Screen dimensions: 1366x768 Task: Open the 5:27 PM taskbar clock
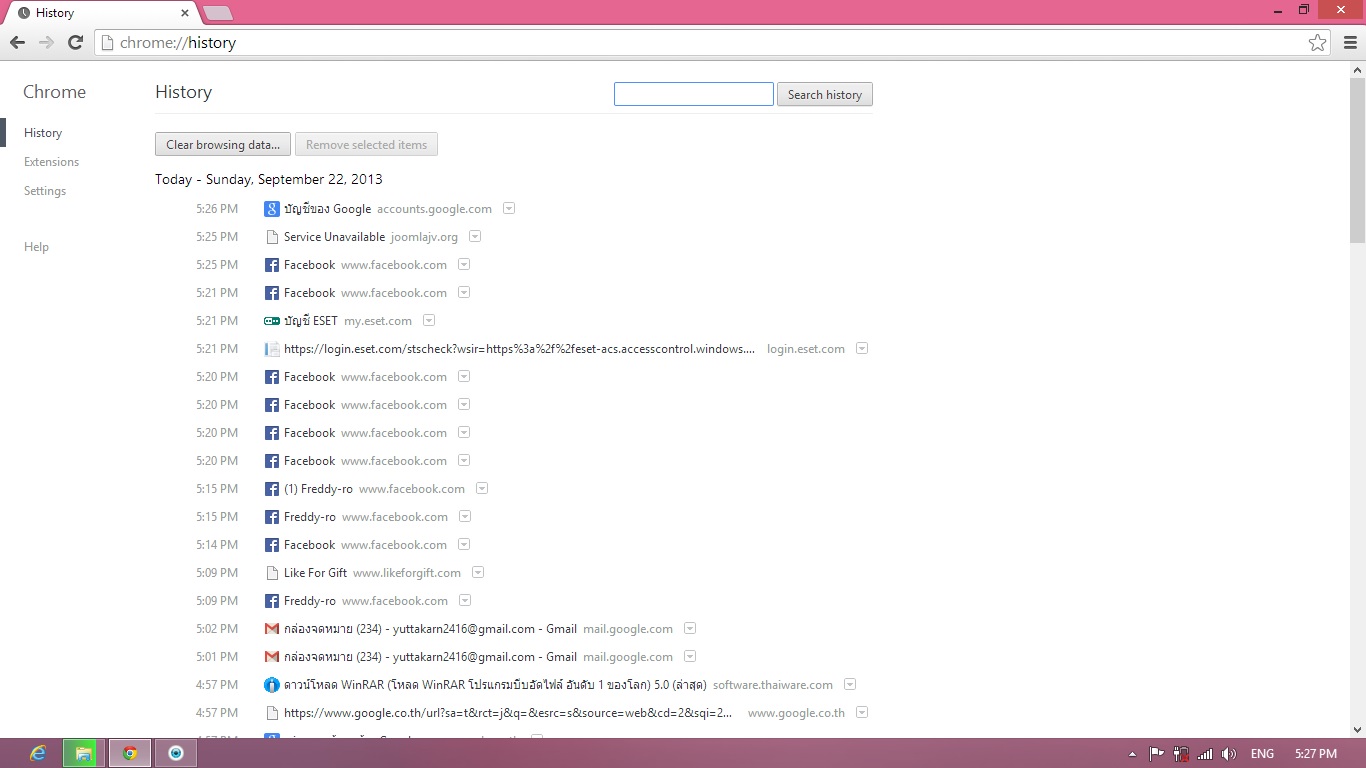[x=1315, y=754]
